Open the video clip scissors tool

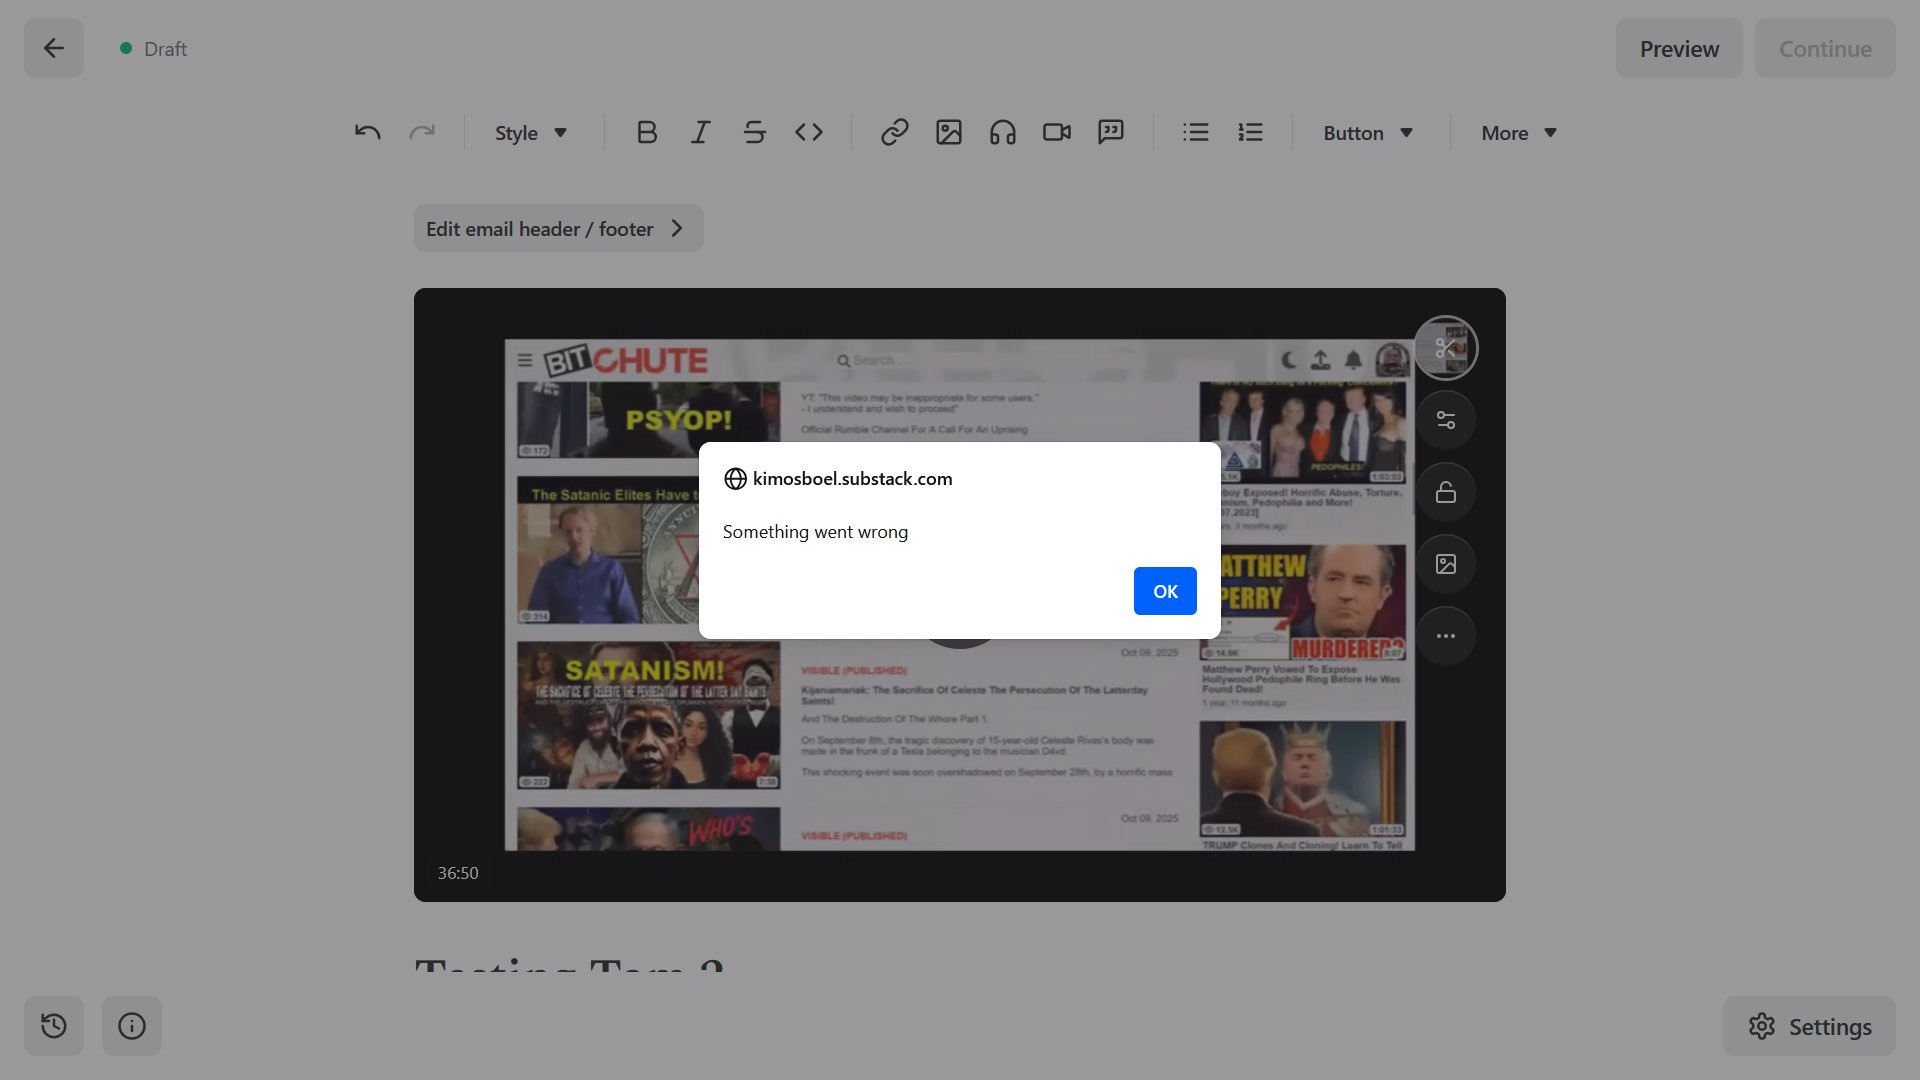coord(1445,348)
